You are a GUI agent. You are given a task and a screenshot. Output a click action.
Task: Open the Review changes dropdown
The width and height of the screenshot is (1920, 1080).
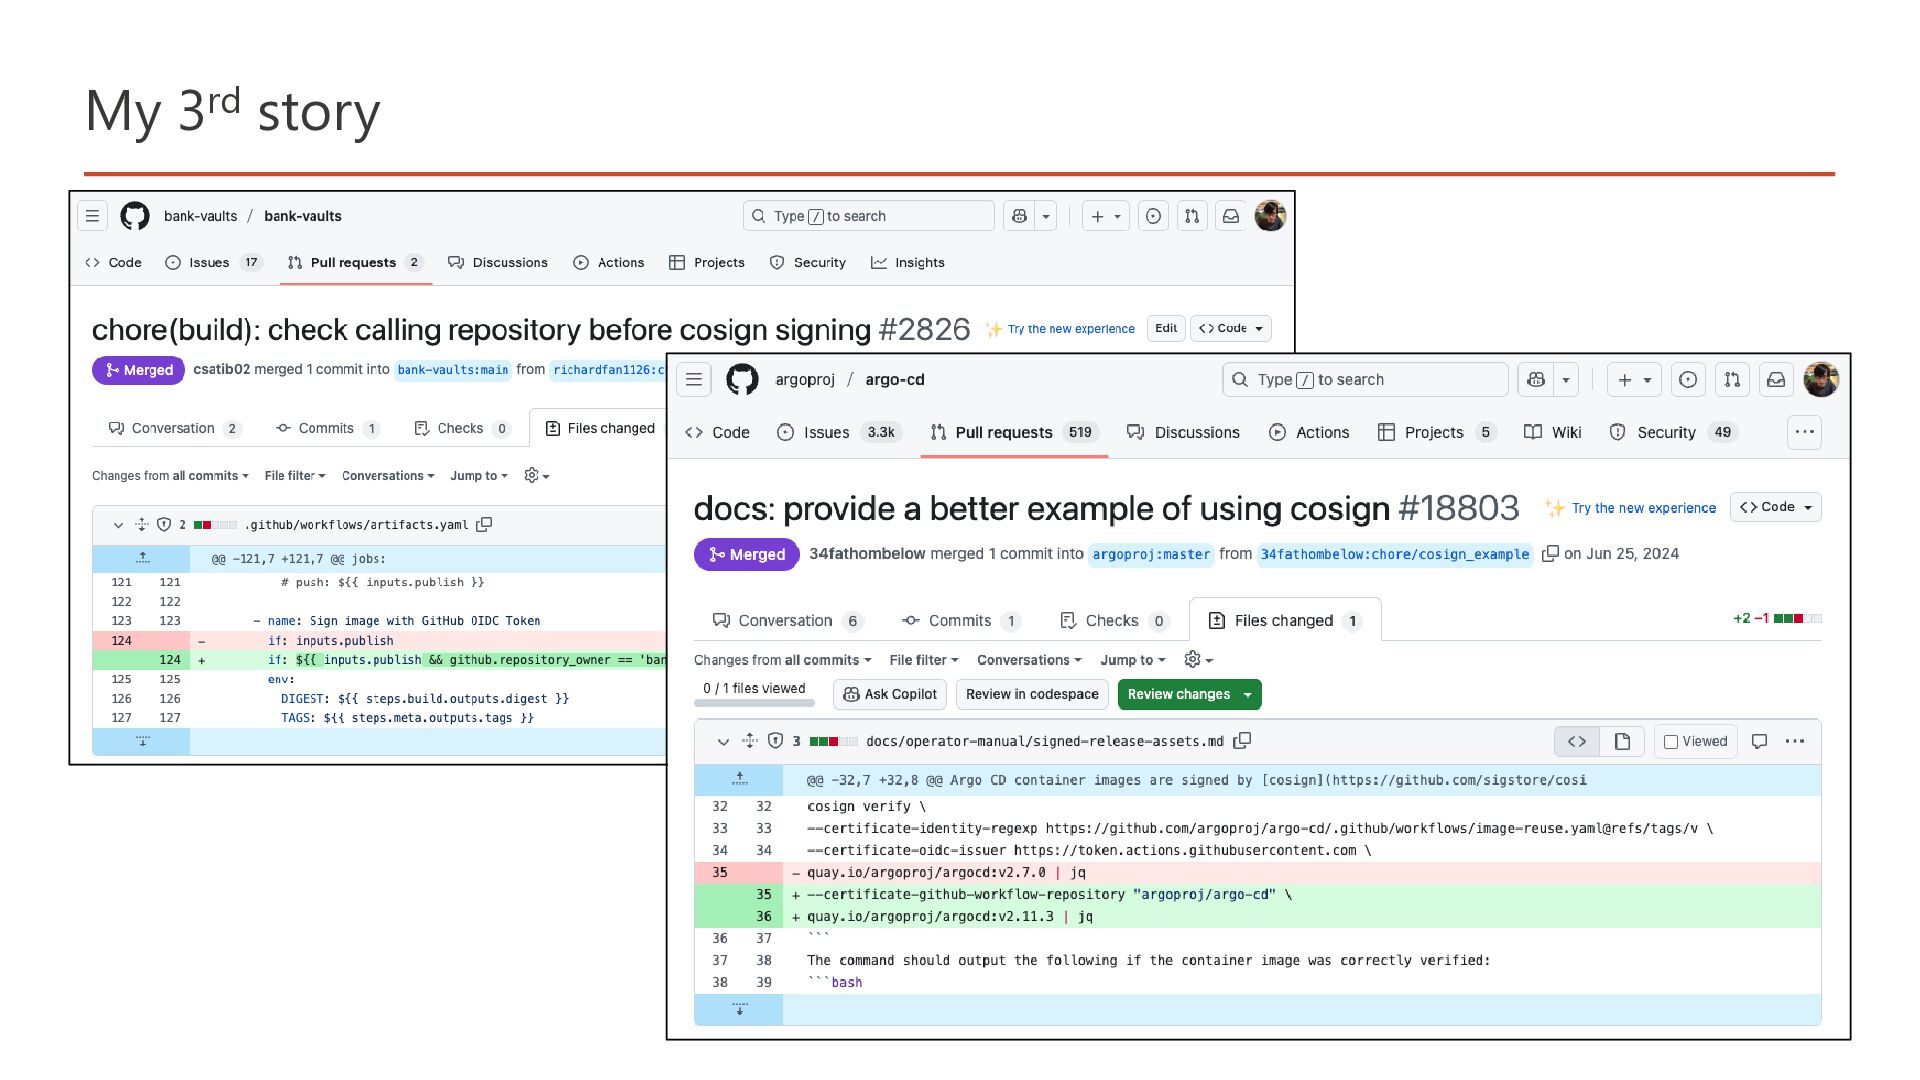1189,694
